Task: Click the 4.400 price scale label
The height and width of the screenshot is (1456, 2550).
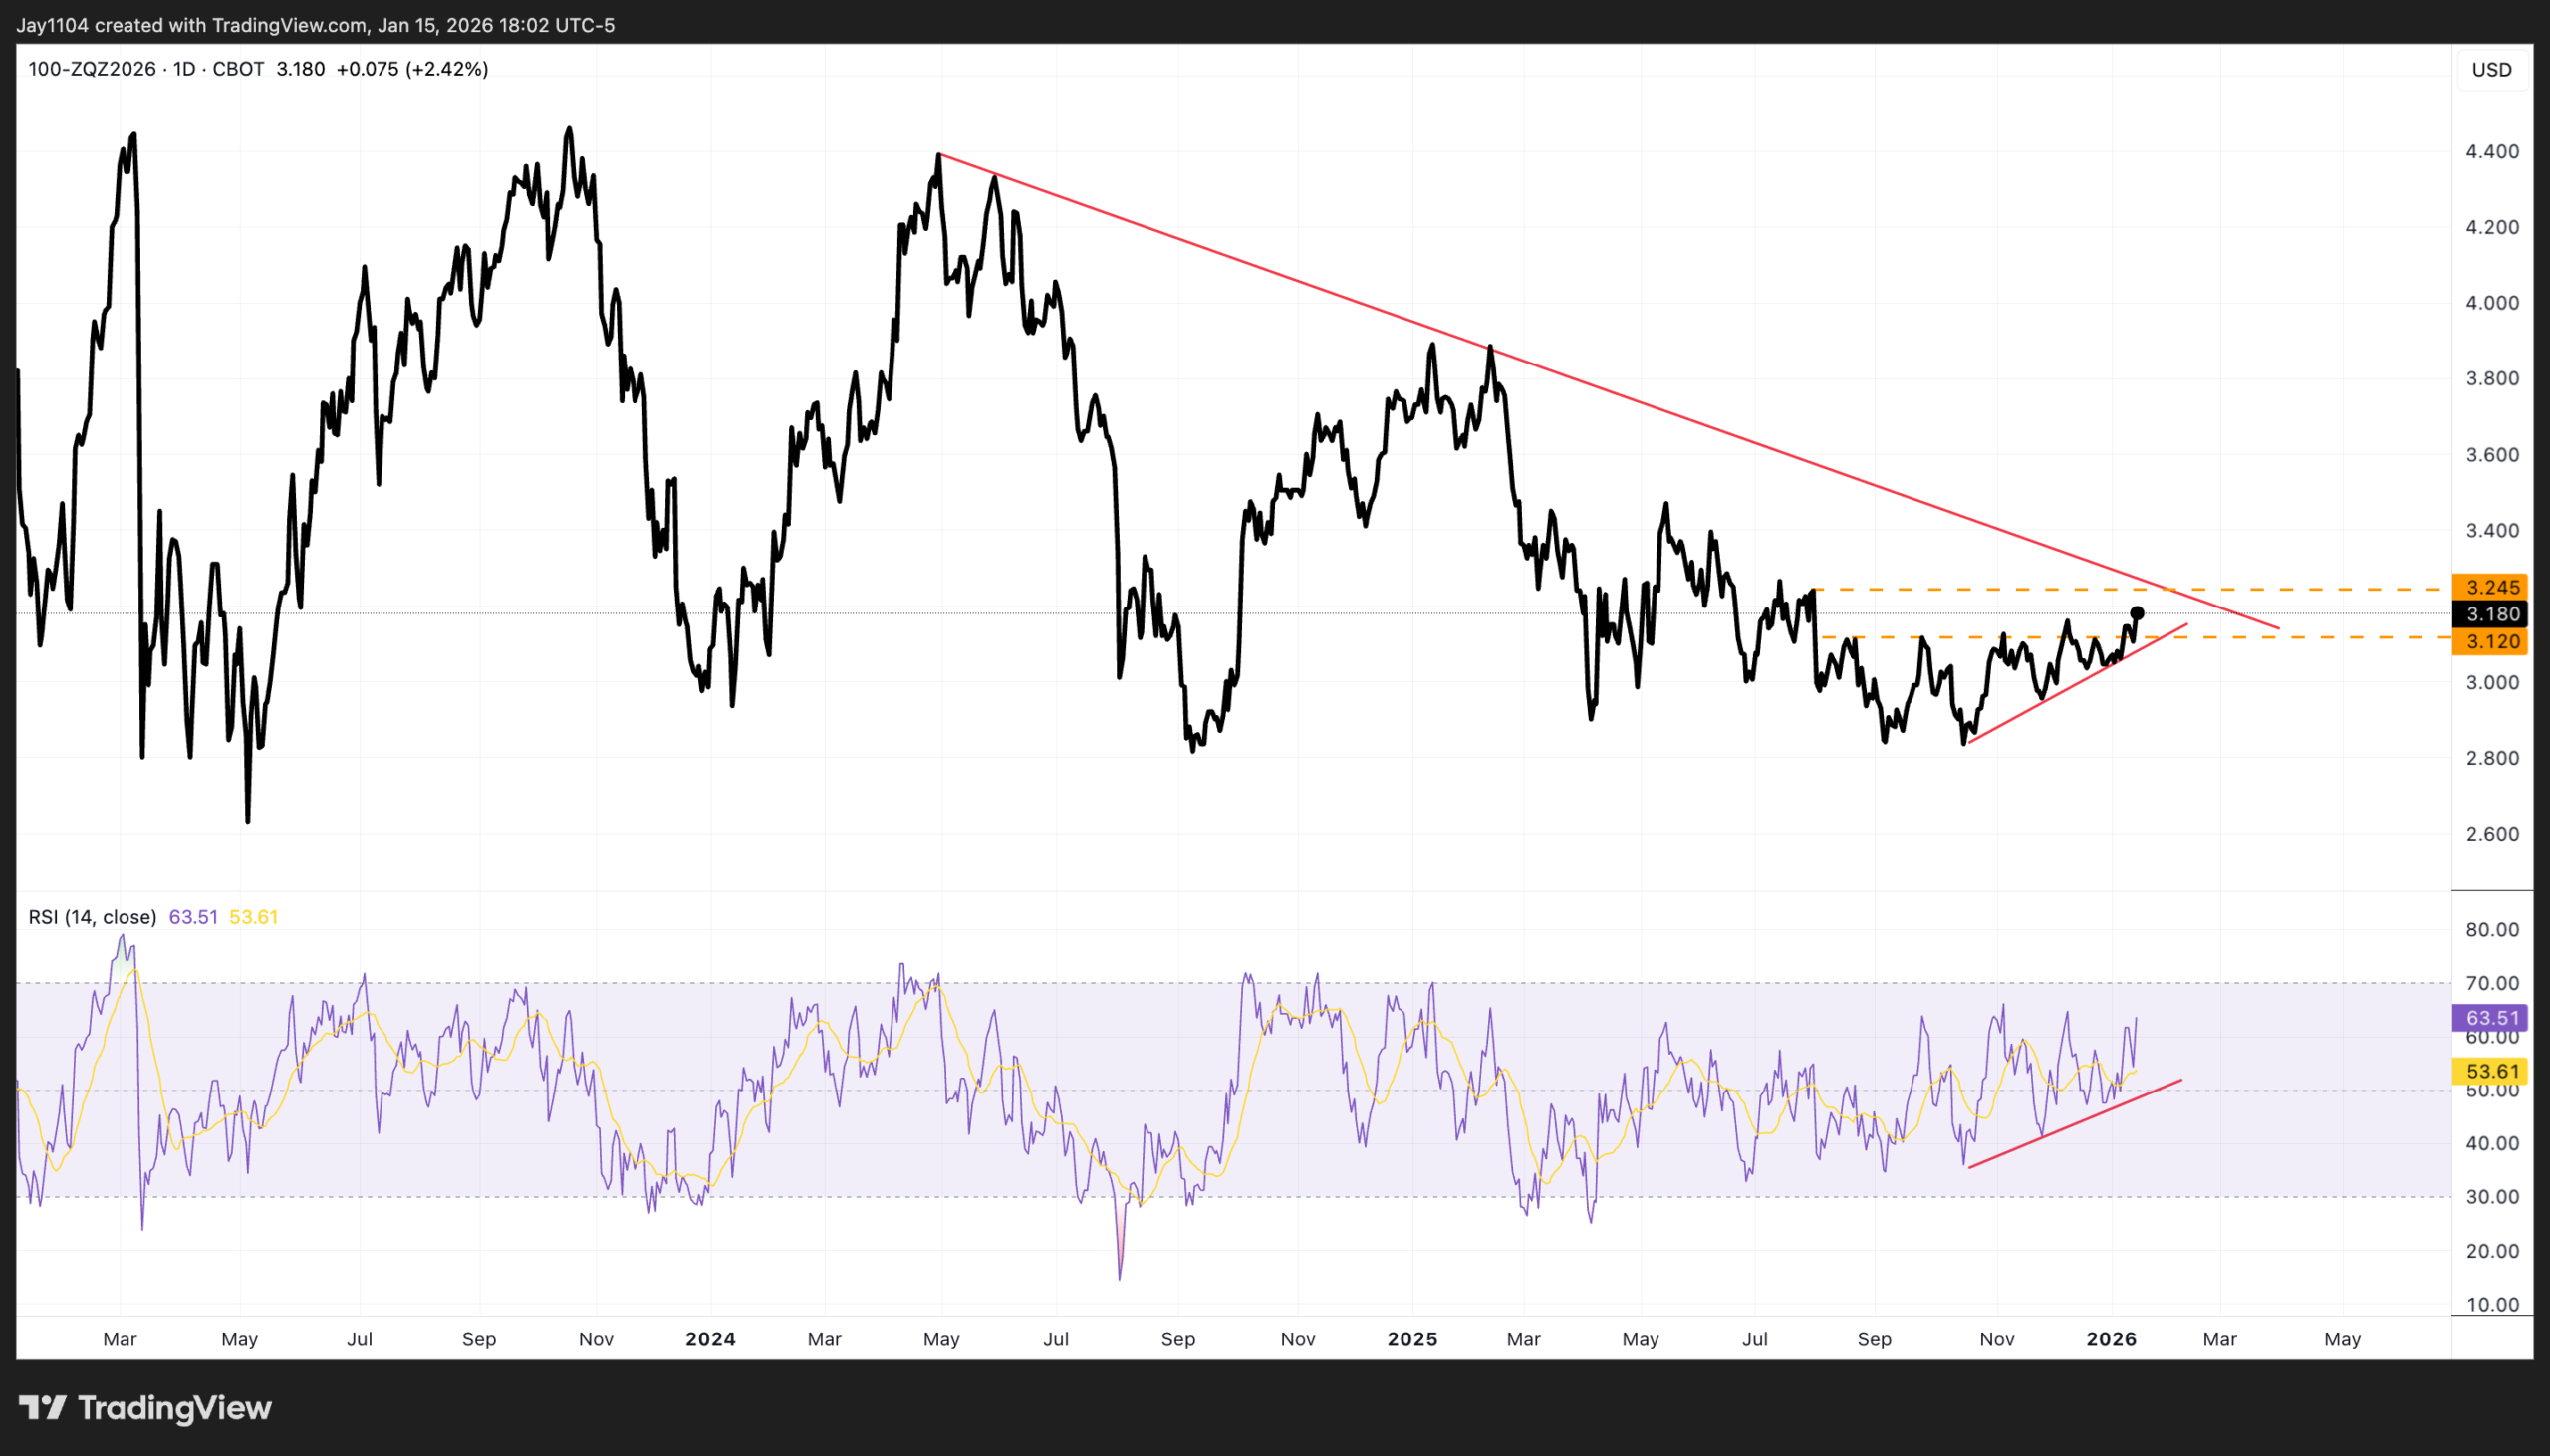Action: [2492, 152]
